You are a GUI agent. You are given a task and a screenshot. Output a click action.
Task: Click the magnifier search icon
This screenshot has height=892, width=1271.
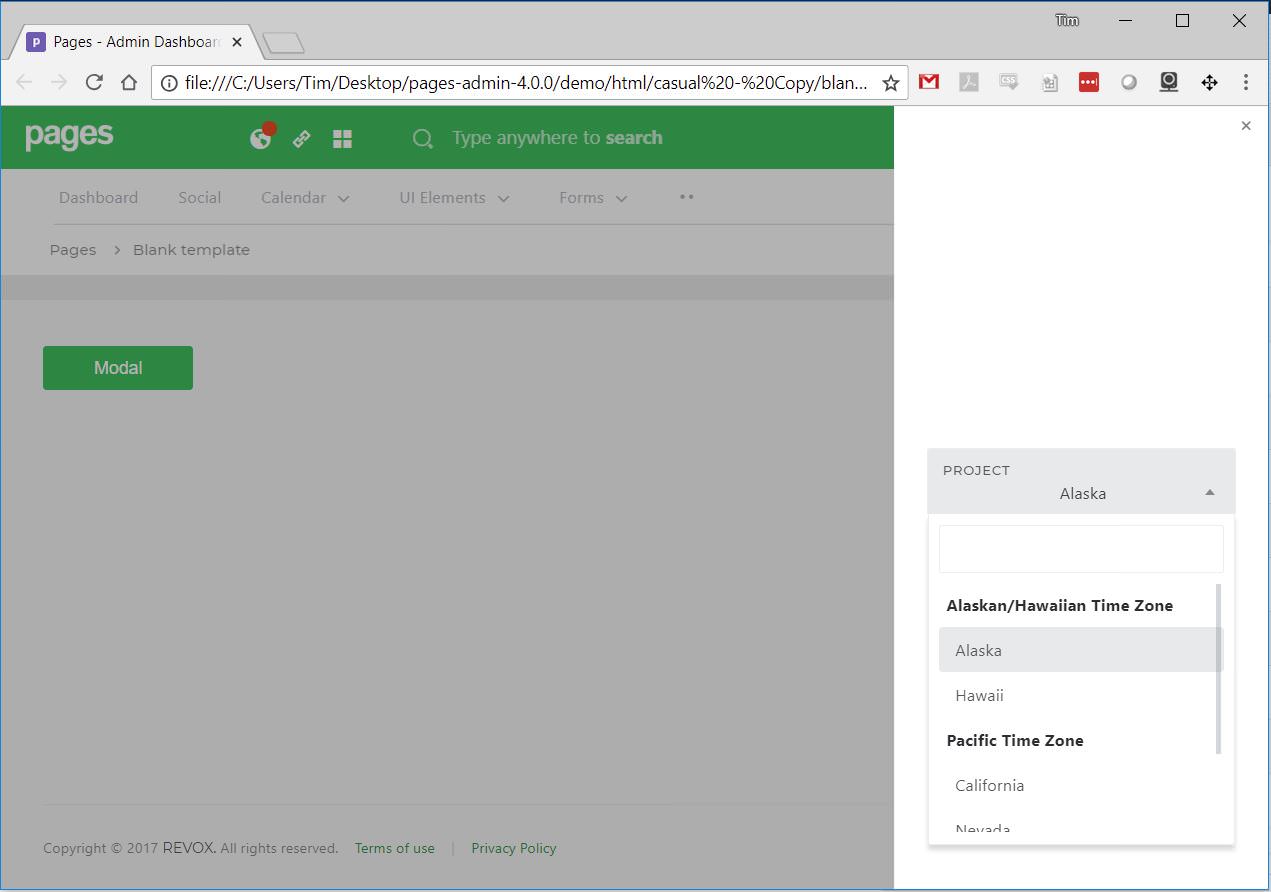pyautogui.click(x=422, y=139)
